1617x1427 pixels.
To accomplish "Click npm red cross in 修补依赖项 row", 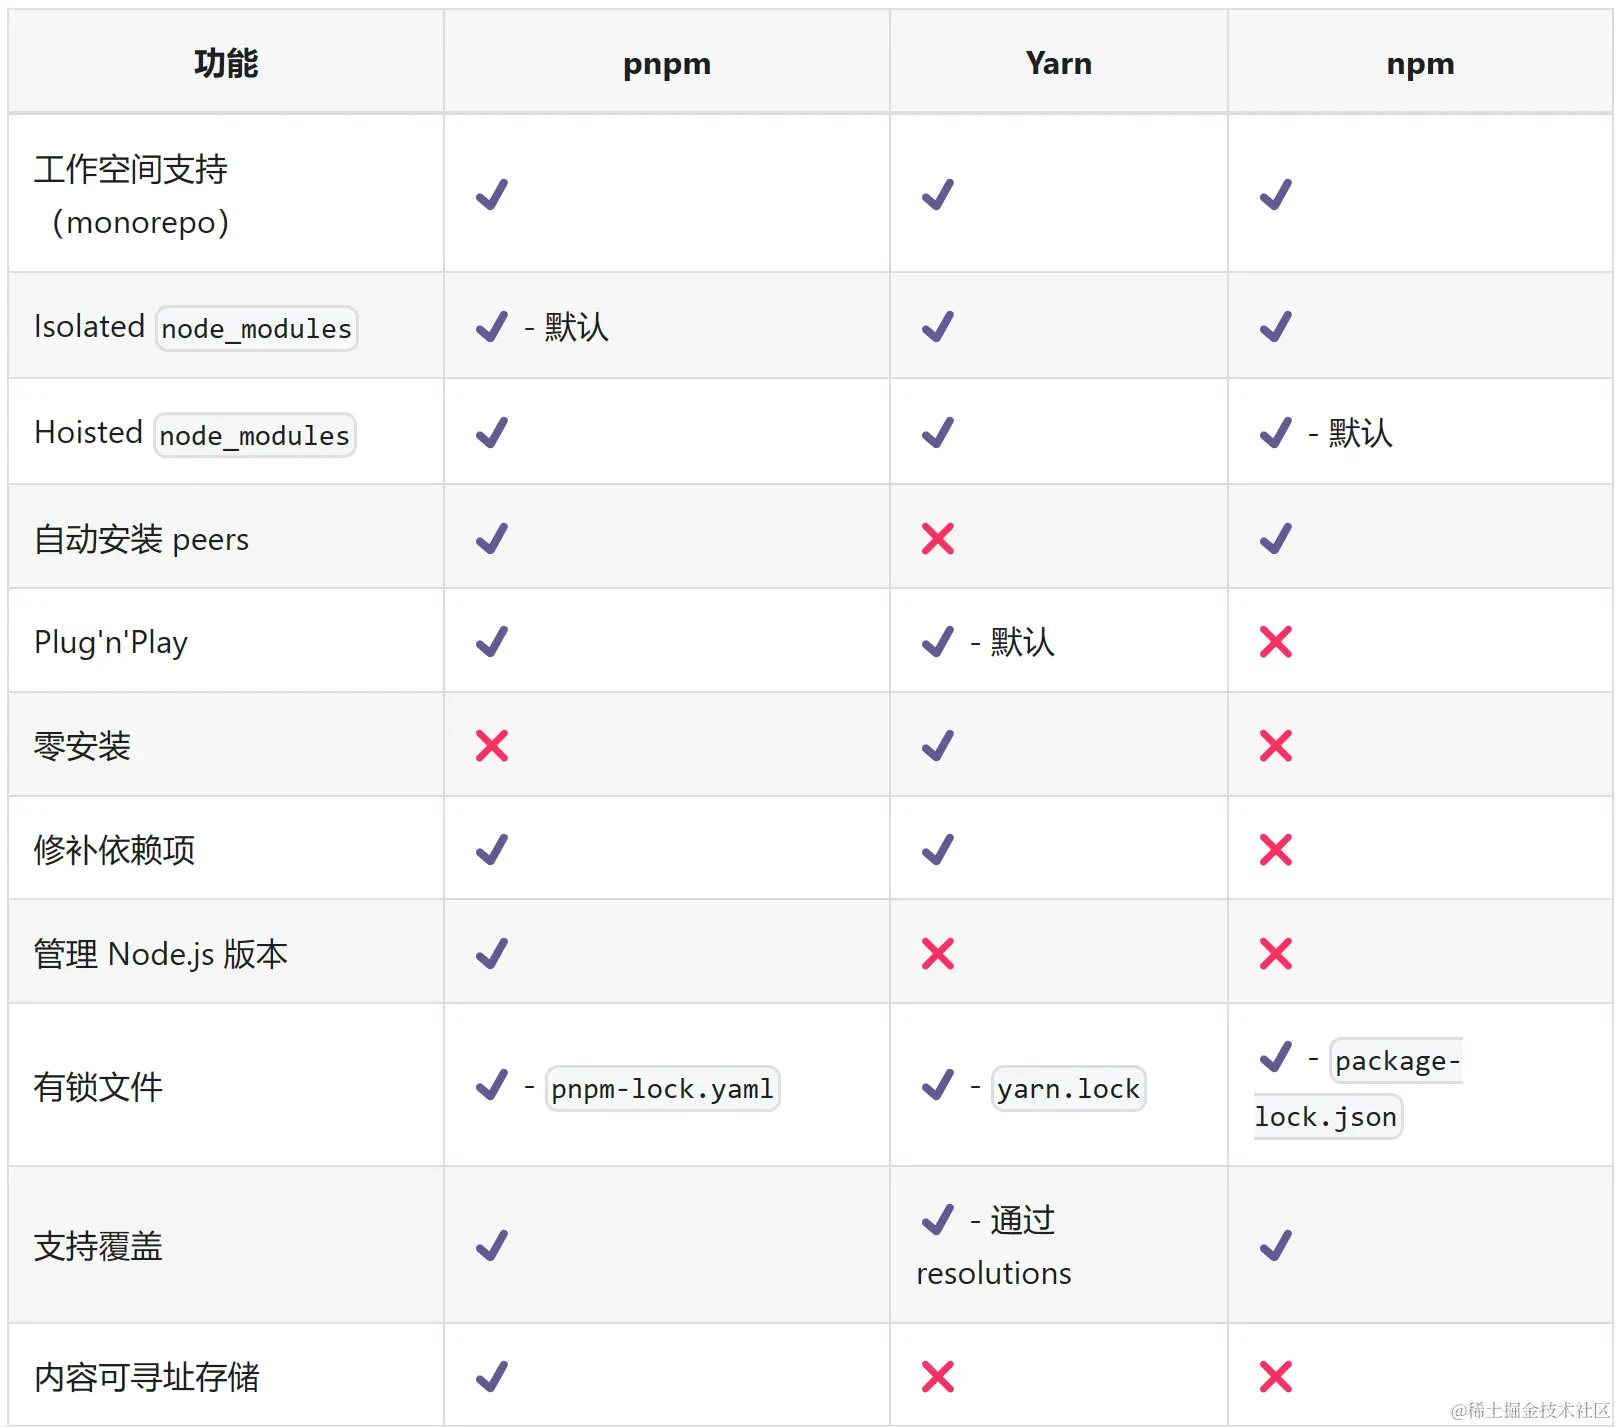I will pos(1276,849).
